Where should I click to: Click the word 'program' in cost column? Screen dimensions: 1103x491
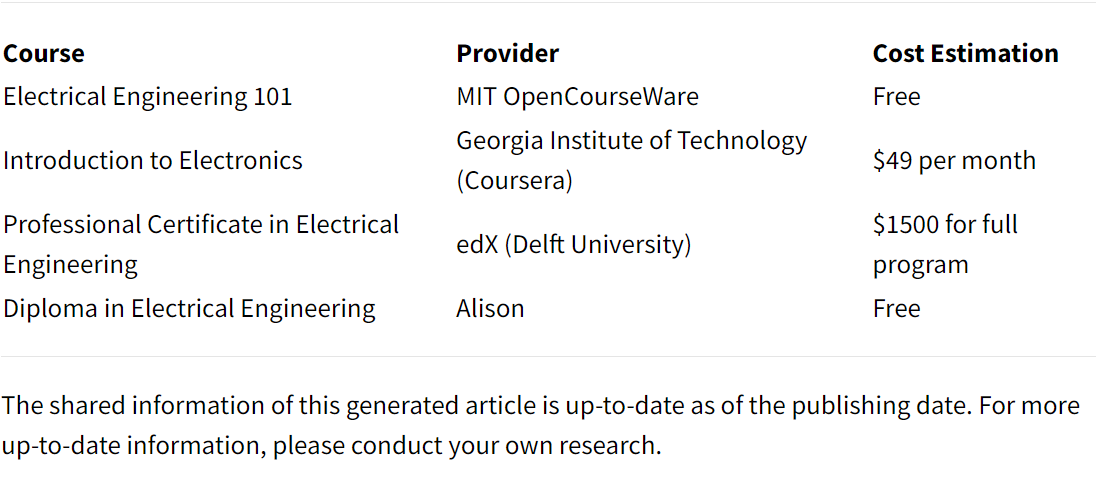tap(920, 266)
